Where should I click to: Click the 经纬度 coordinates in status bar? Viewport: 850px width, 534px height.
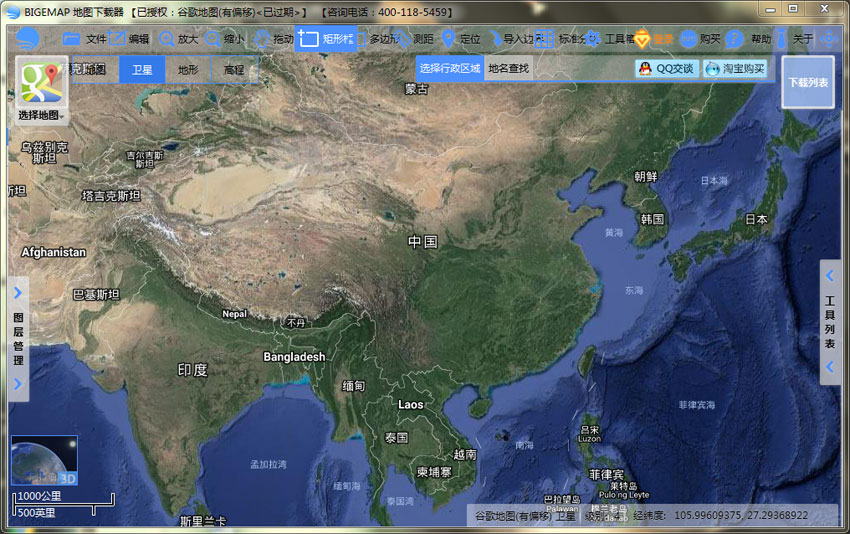click(721, 515)
